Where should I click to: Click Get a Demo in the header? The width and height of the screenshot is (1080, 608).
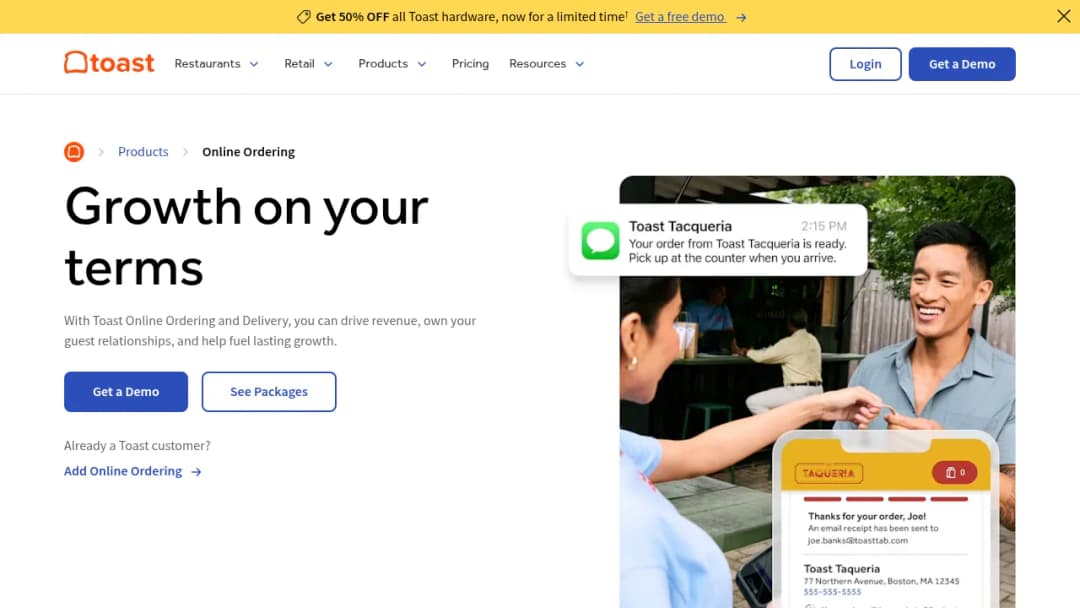pos(962,64)
